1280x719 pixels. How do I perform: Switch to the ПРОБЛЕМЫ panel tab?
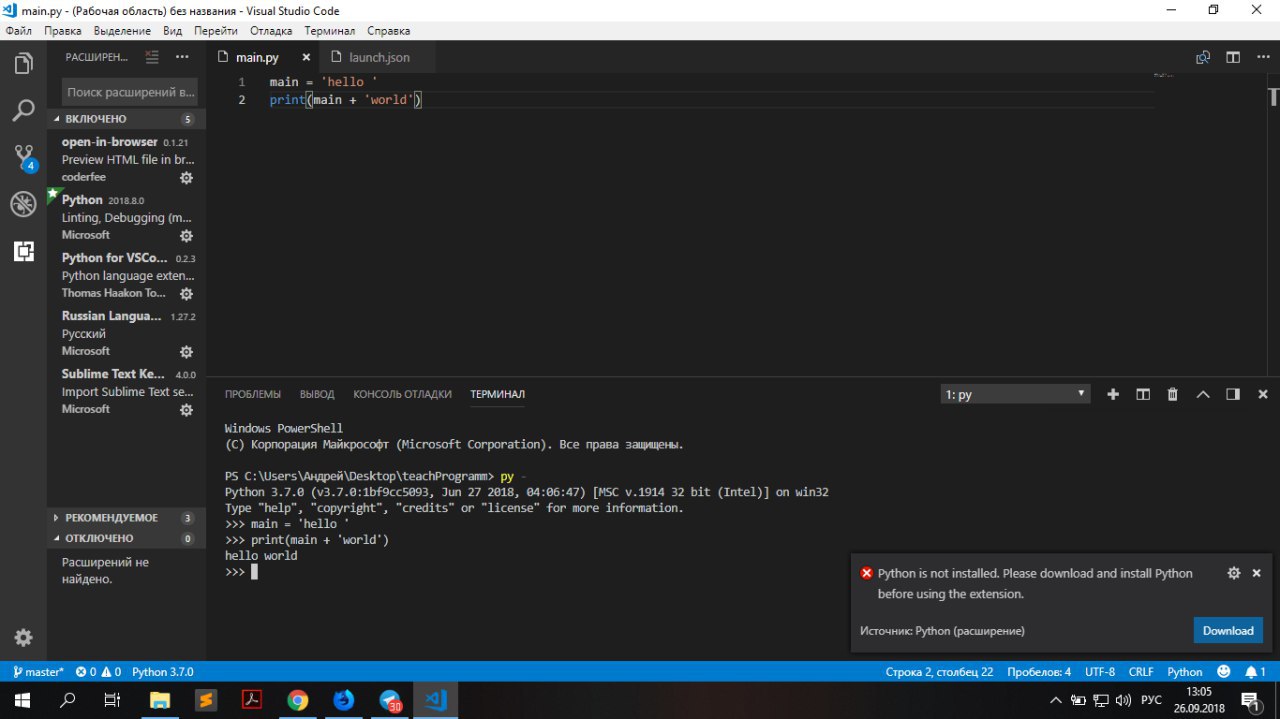tap(253, 394)
